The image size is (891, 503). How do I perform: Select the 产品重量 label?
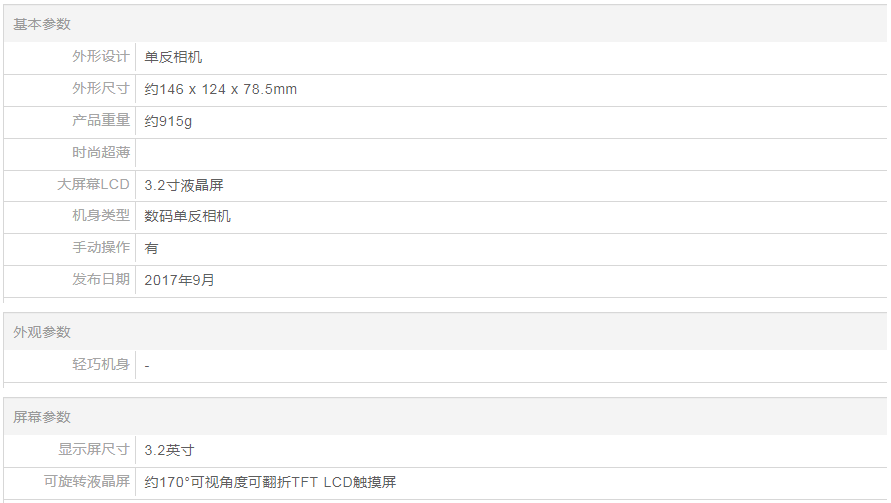[100, 121]
